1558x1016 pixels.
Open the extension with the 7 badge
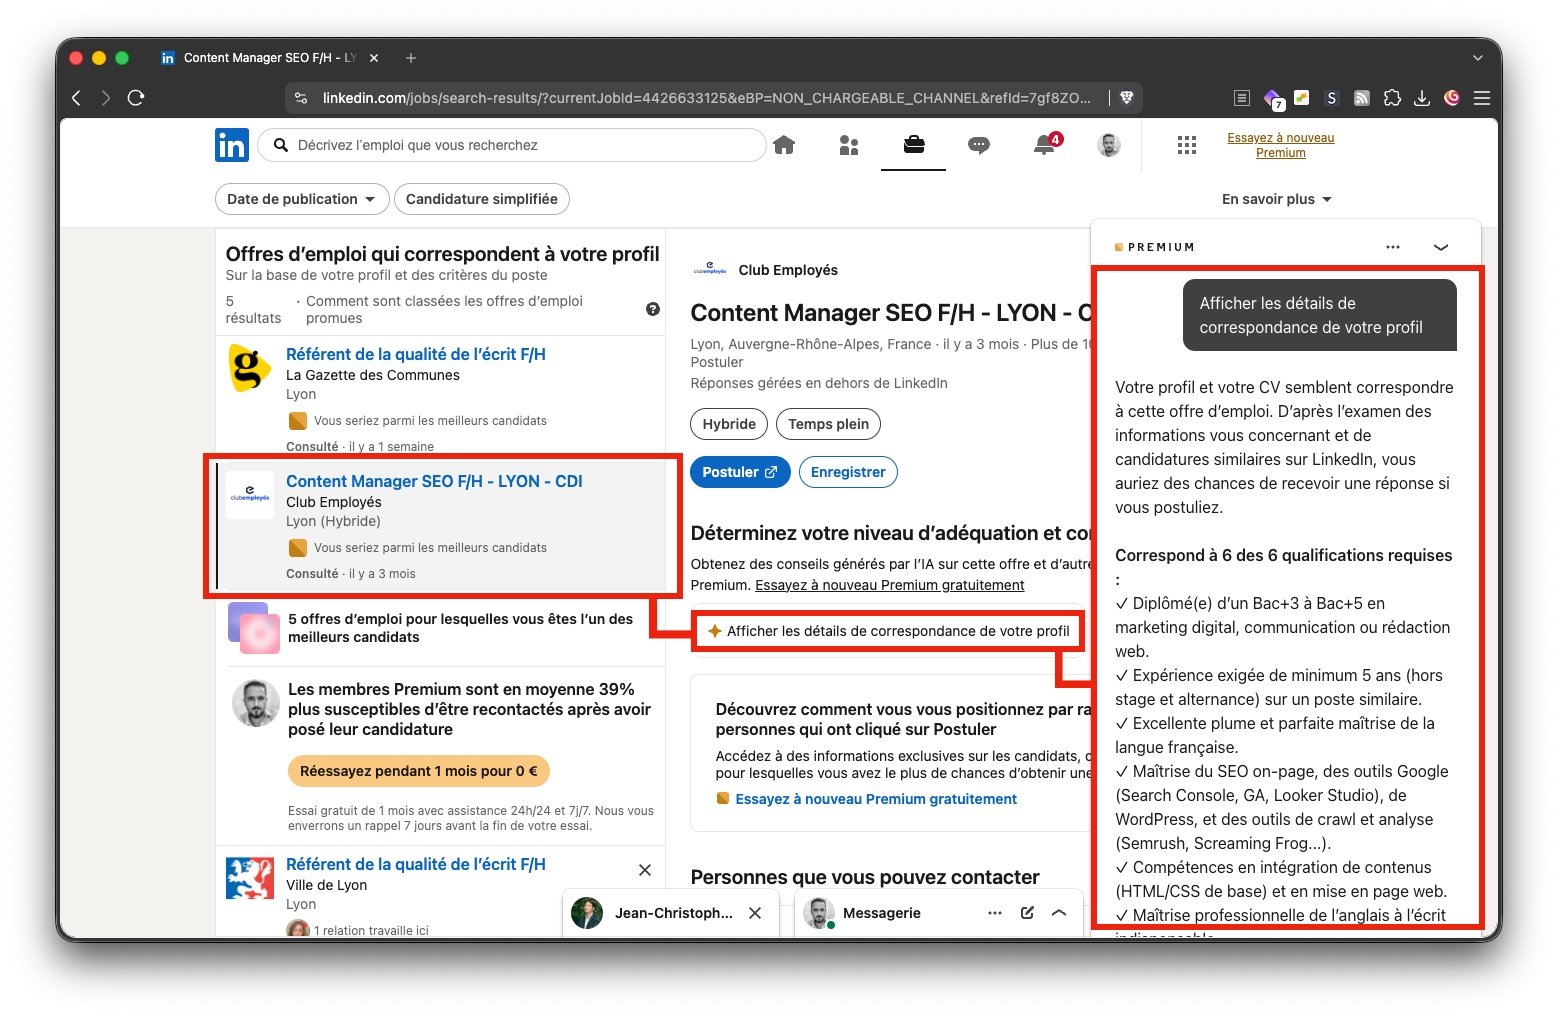pos(1273,99)
